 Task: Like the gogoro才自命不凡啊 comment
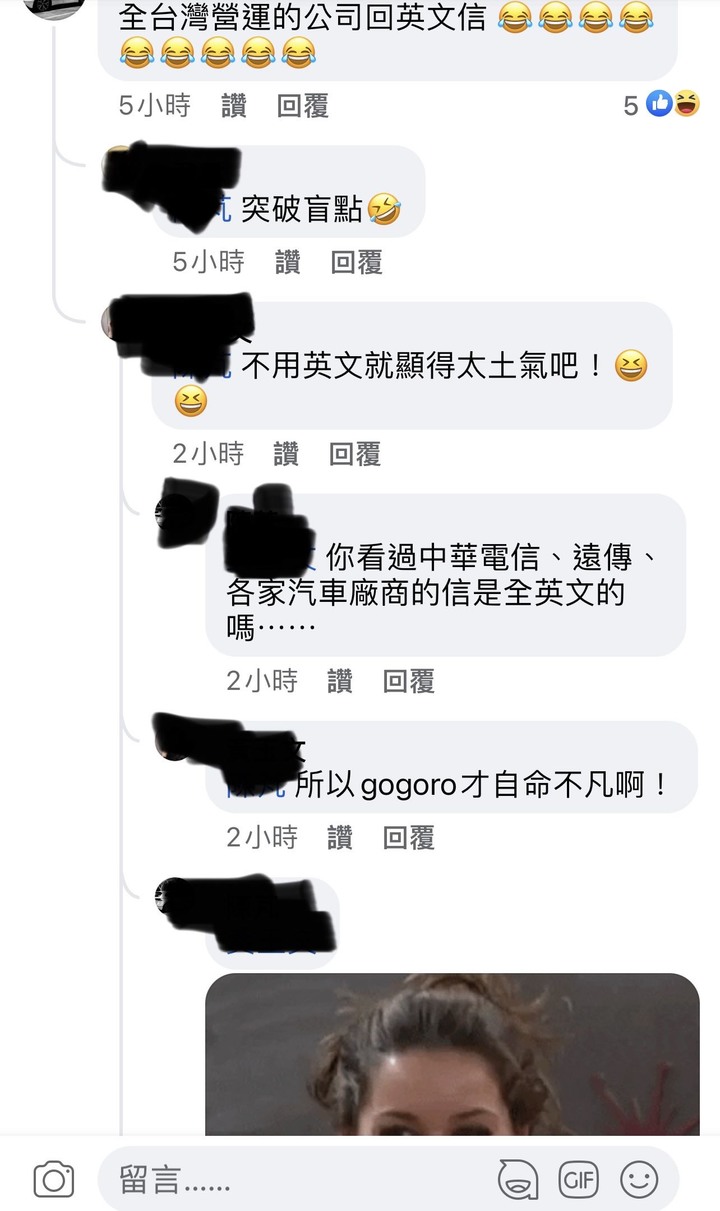(340, 837)
